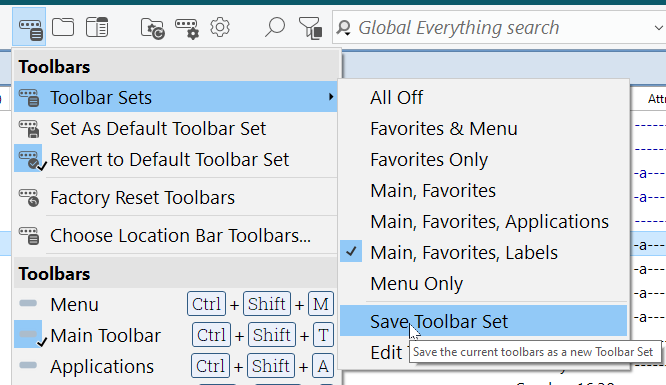666x385 pixels.
Task: Select Main, Favorites toolbar set
Action: [x=483, y=190]
